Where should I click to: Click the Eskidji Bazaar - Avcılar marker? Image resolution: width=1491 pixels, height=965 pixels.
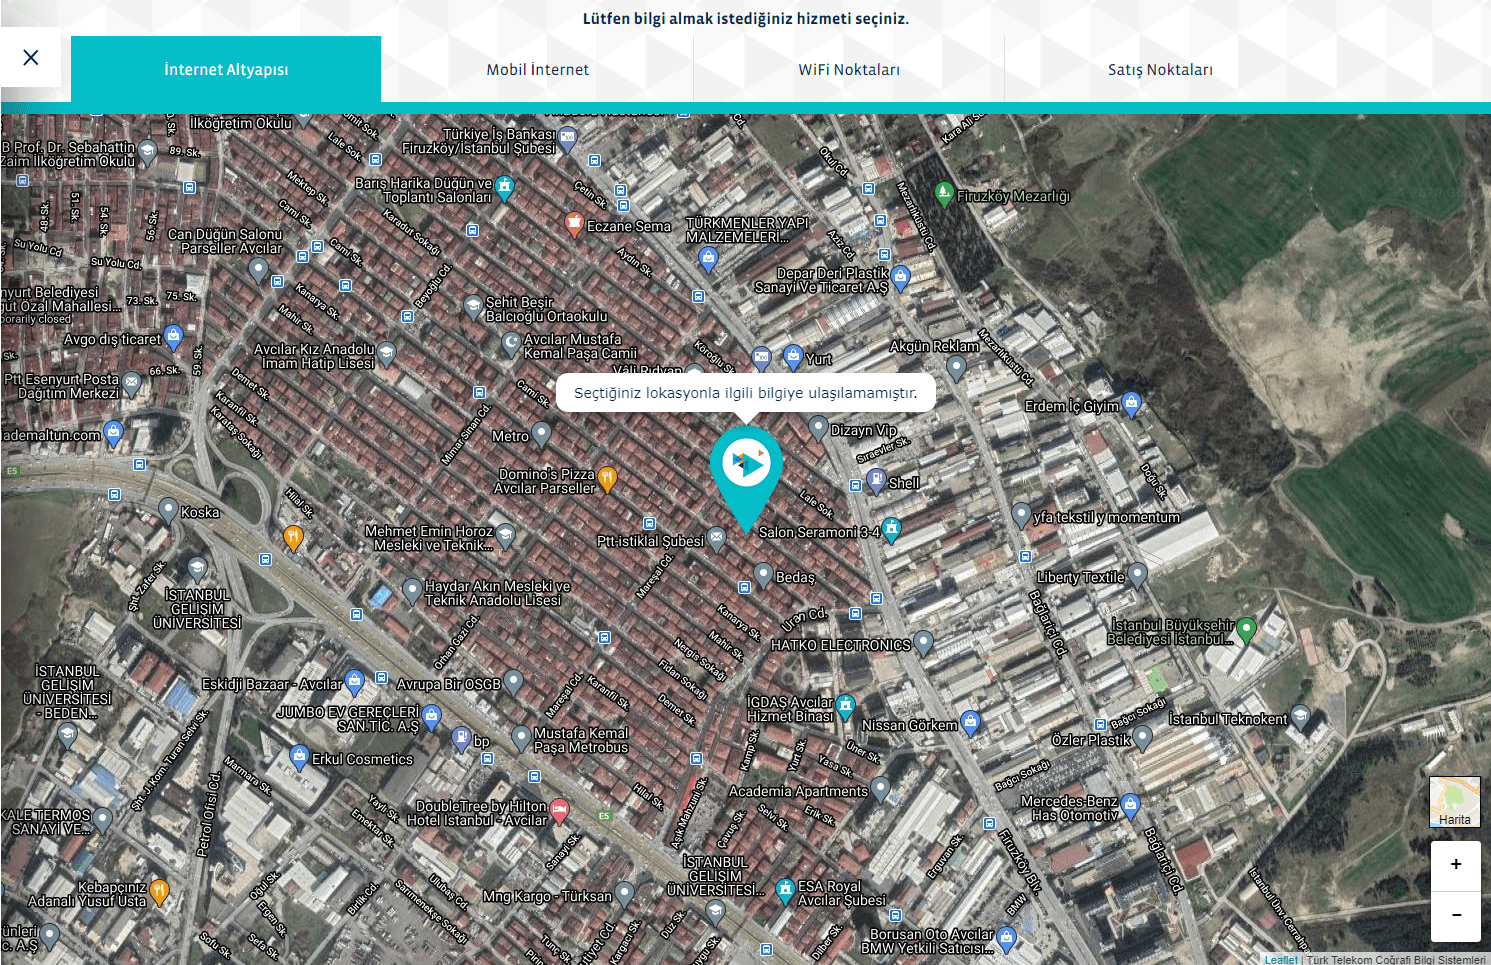[x=354, y=681]
